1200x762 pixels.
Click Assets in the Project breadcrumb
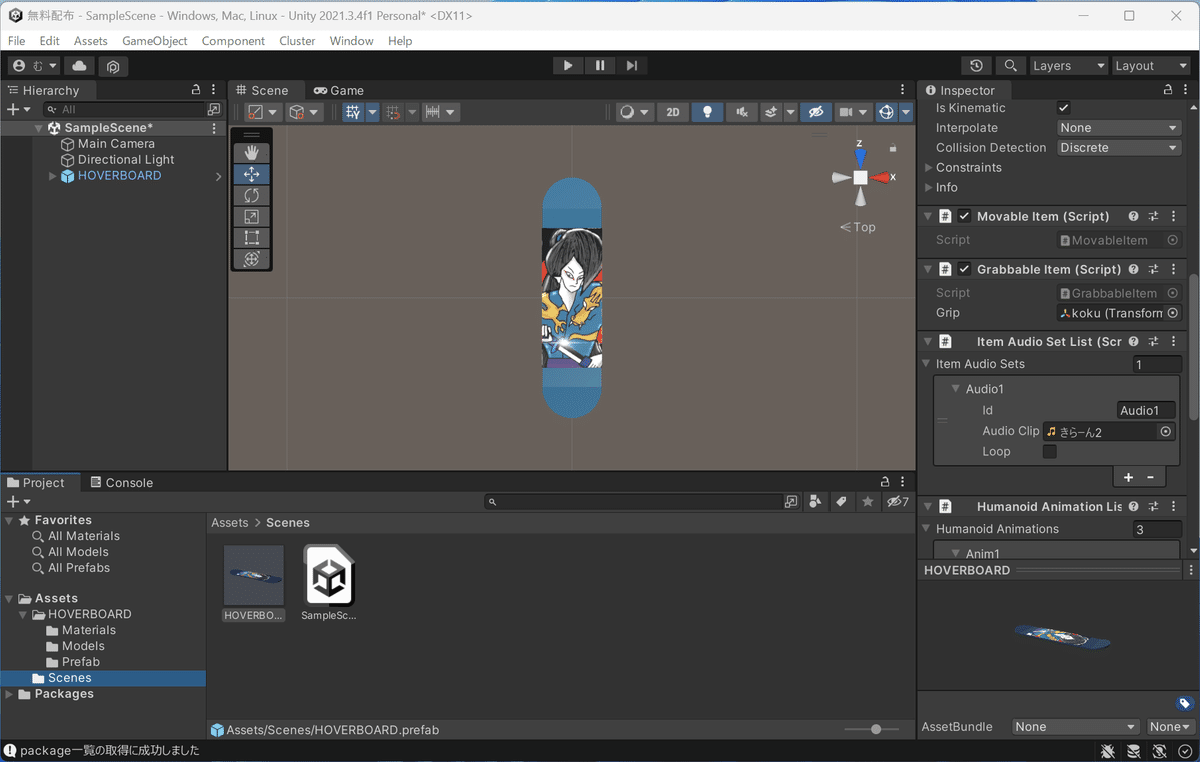click(230, 523)
